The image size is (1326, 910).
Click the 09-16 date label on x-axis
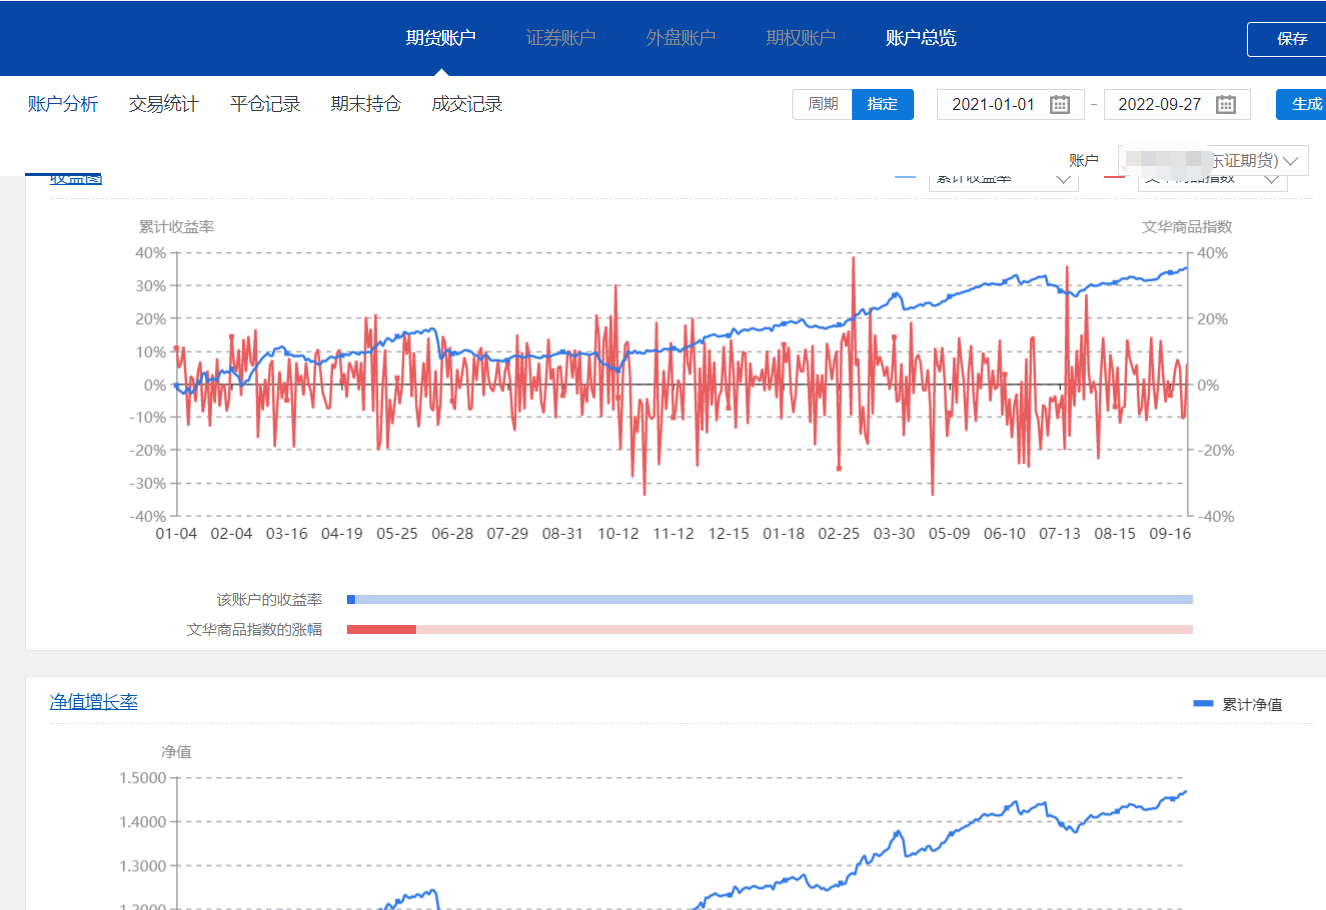(1170, 534)
